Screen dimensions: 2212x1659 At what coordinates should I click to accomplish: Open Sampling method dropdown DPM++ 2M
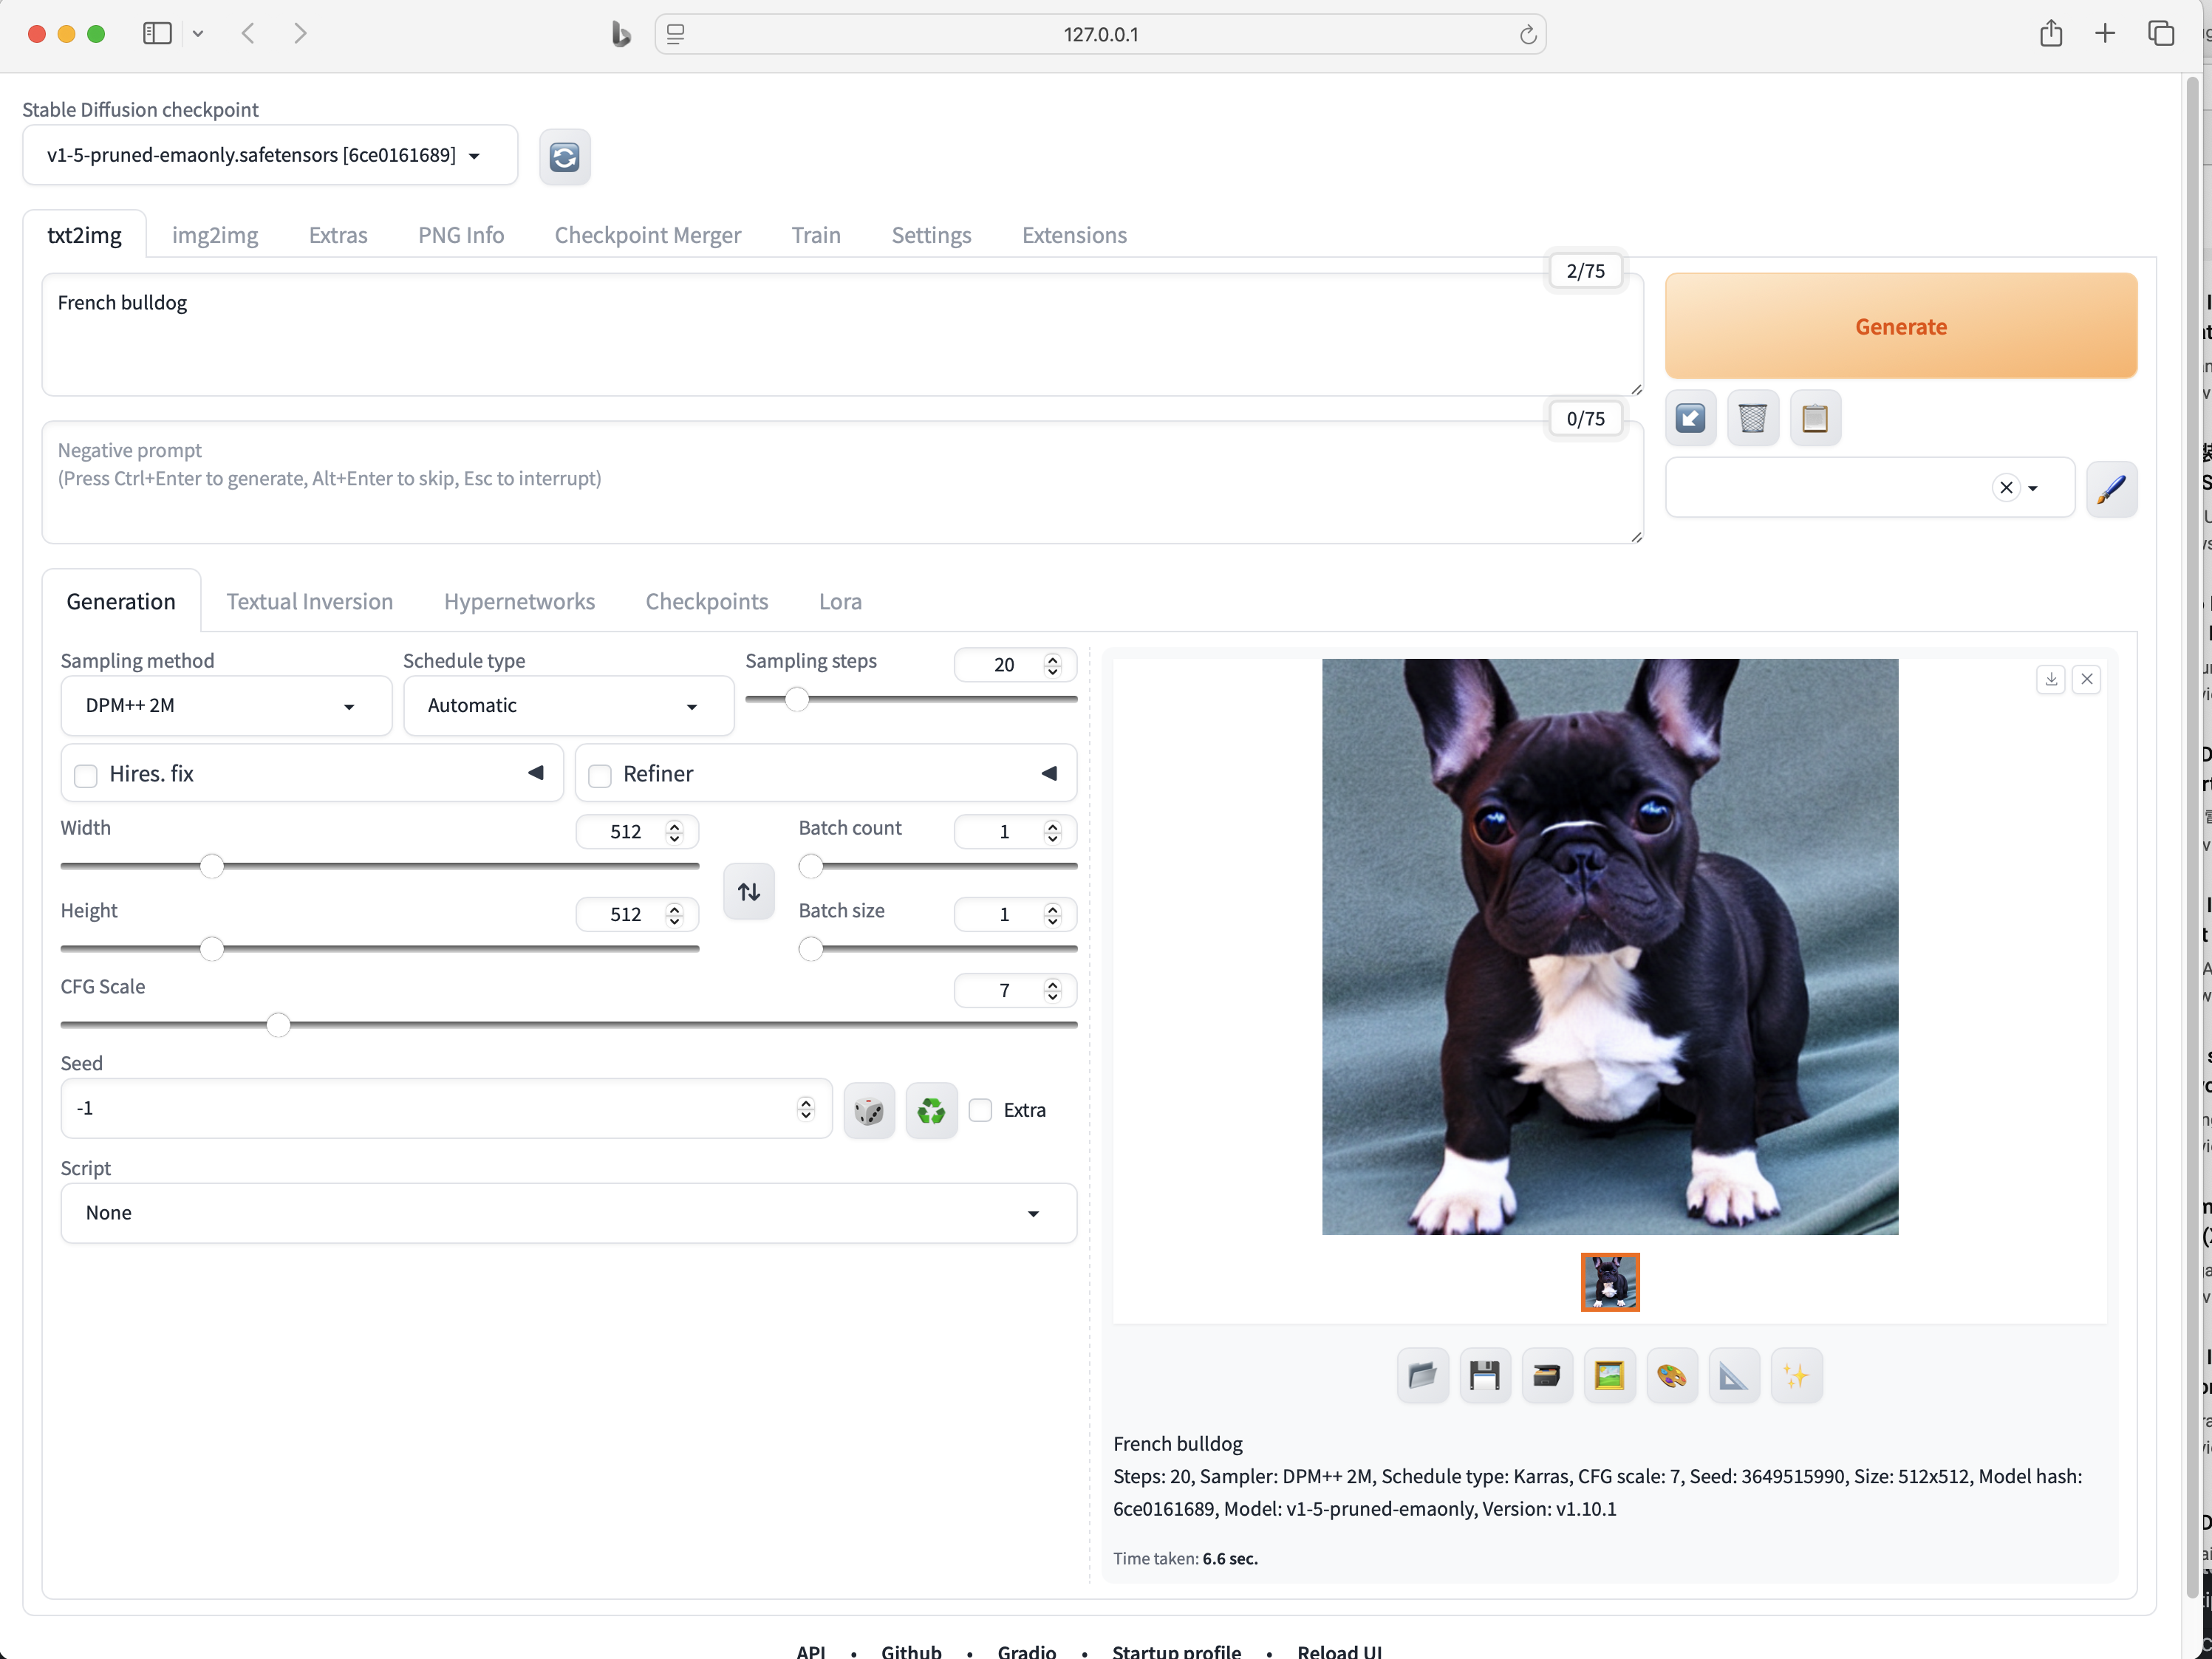(226, 706)
